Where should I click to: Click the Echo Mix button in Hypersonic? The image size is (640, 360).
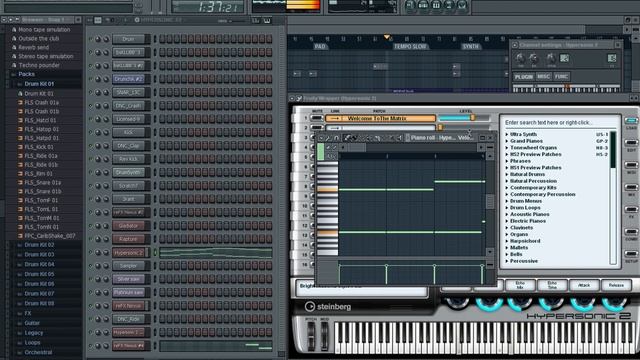(520, 285)
